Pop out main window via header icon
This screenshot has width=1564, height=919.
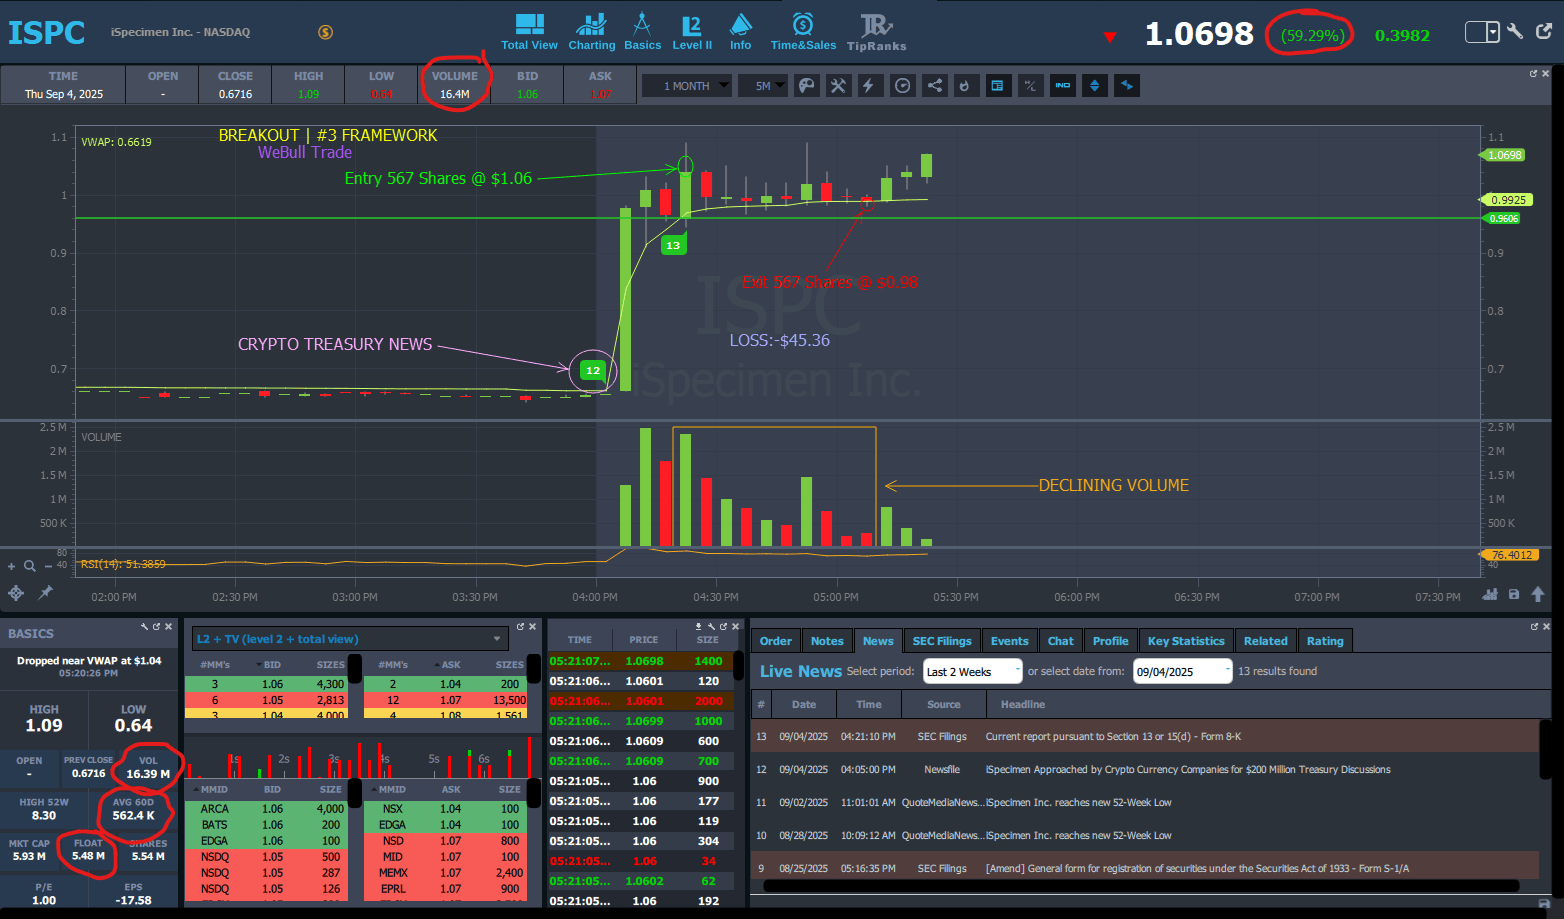click(x=1544, y=31)
